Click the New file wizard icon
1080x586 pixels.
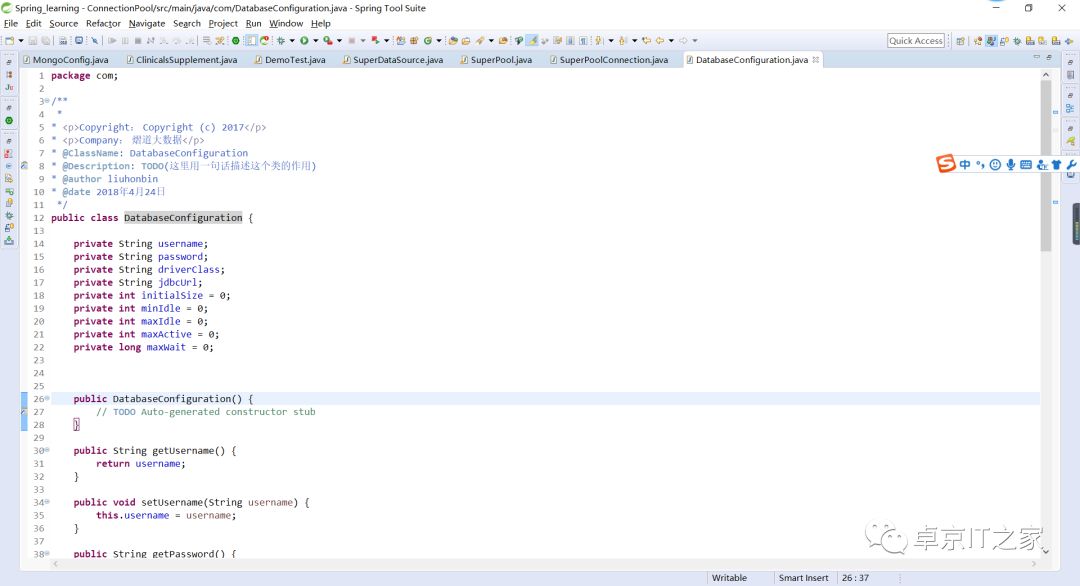(x=10, y=41)
